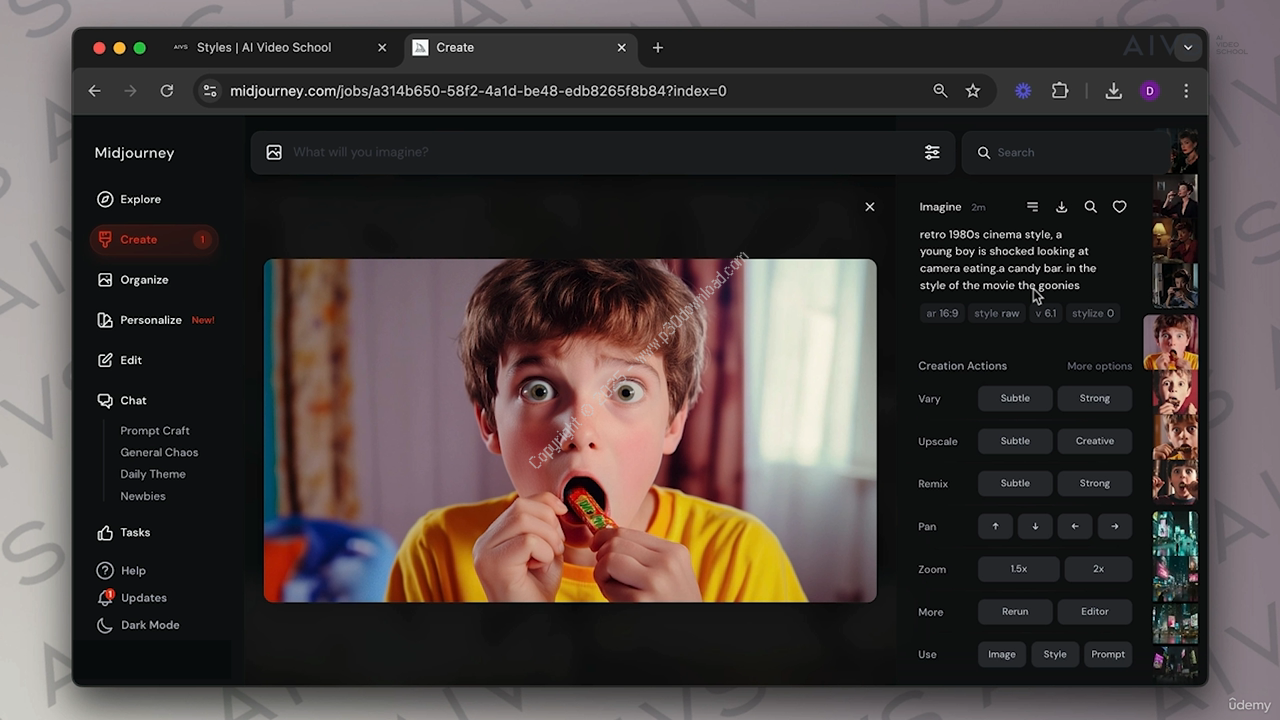Download the image
The height and width of the screenshot is (720, 1280).
click(x=1061, y=207)
